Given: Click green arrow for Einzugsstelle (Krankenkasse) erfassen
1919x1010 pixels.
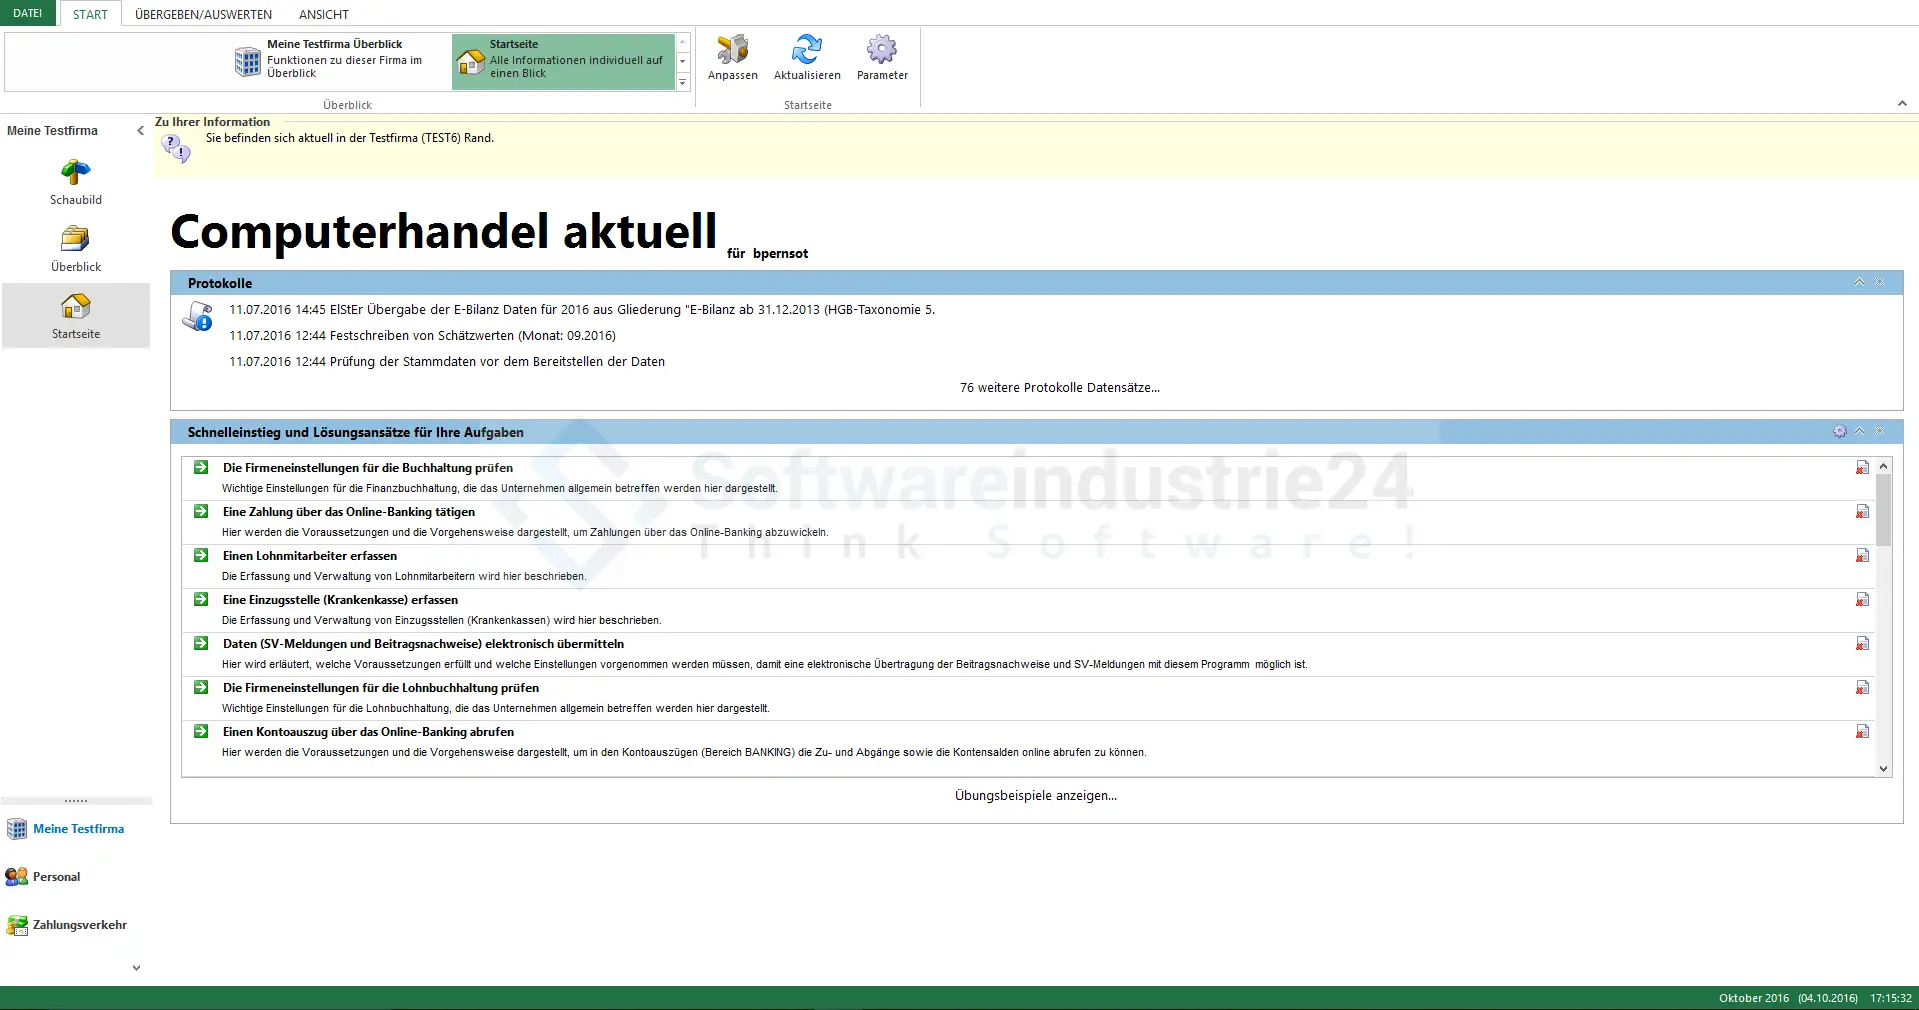Looking at the screenshot, I should (201, 600).
